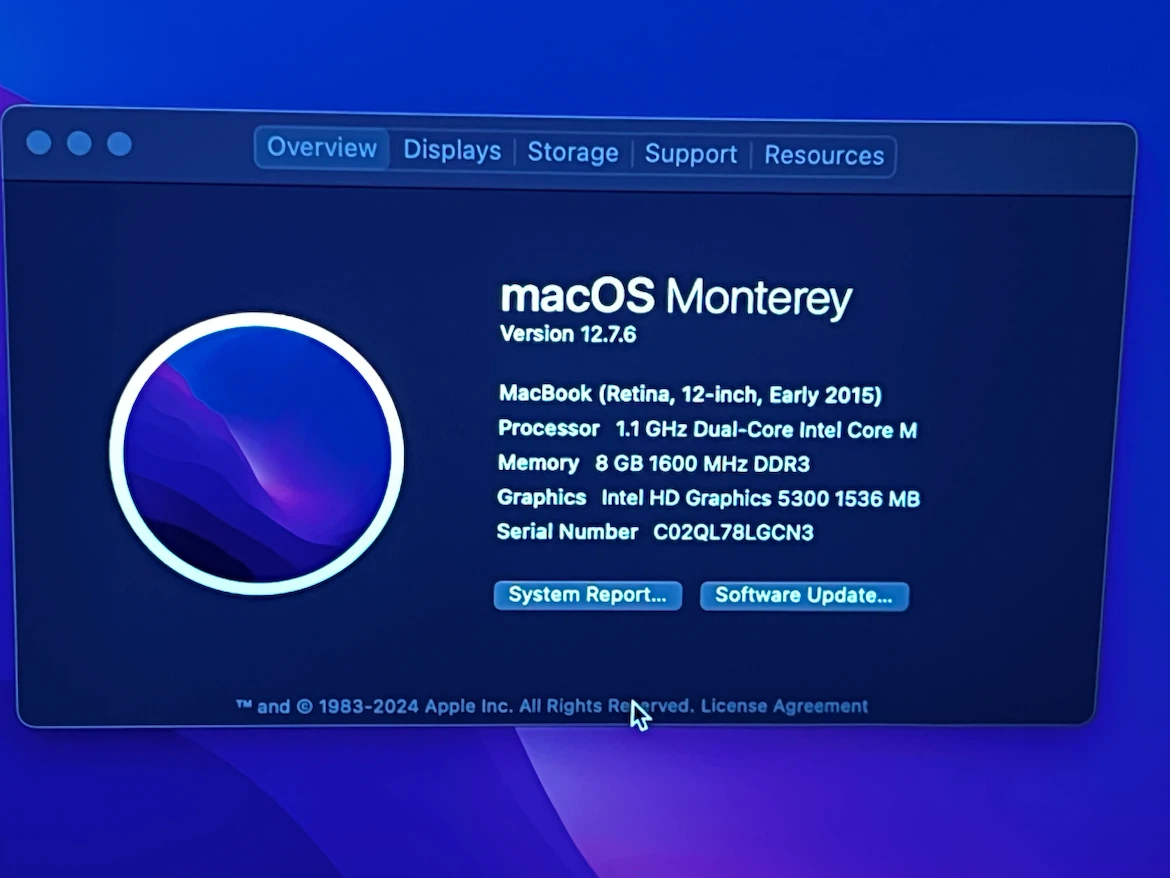Open the License Agreement link
The image size is (1170, 878).
point(784,706)
